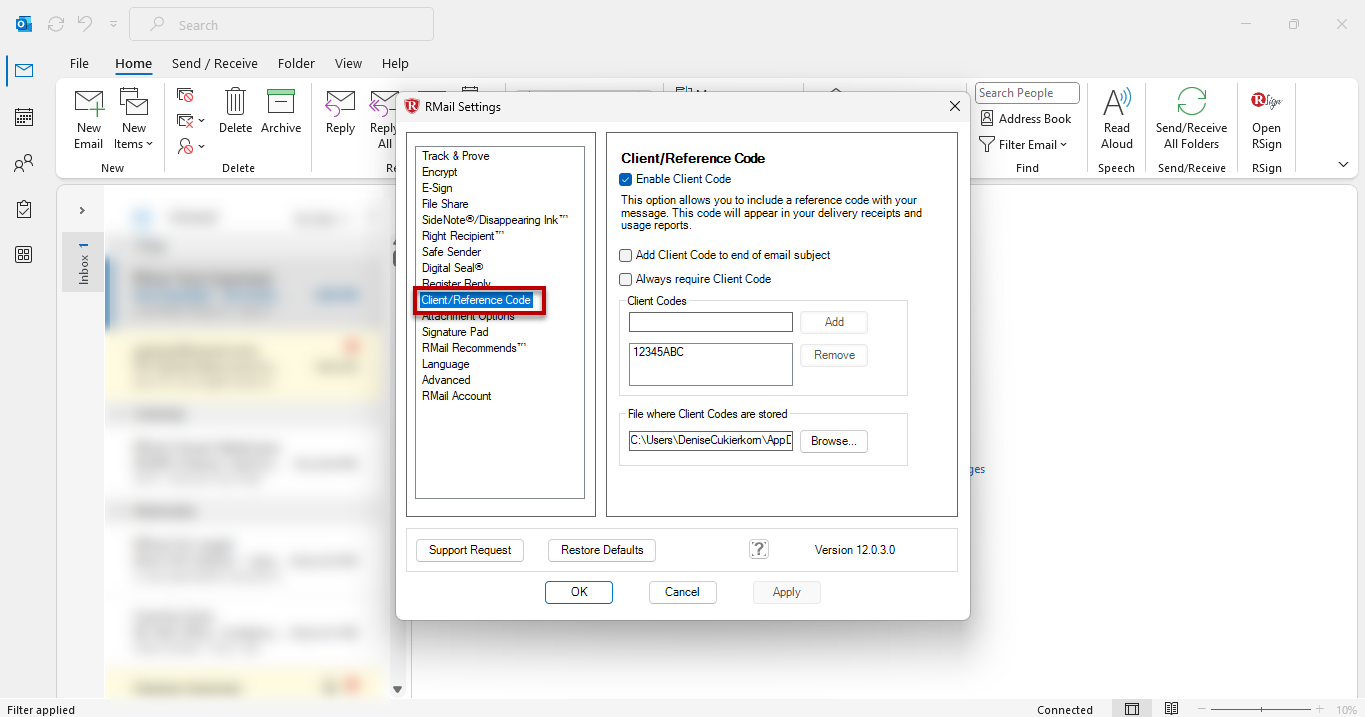Cancel the RMail Settings dialog

(x=682, y=592)
